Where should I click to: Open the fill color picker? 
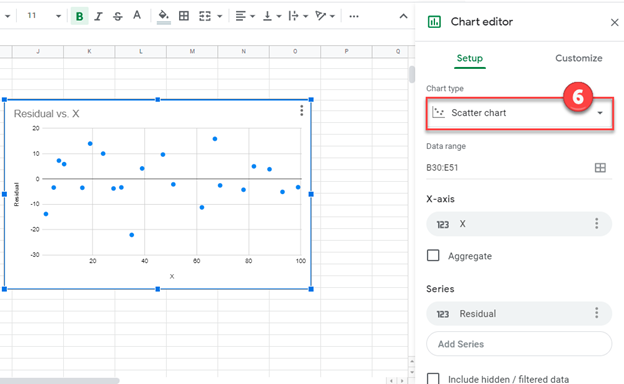[x=164, y=16]
